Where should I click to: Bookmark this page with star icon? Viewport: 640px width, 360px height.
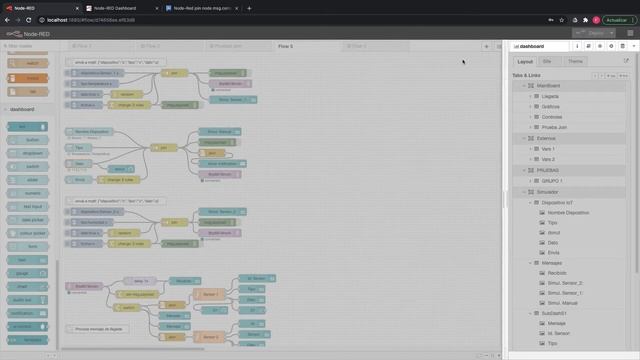562,20
